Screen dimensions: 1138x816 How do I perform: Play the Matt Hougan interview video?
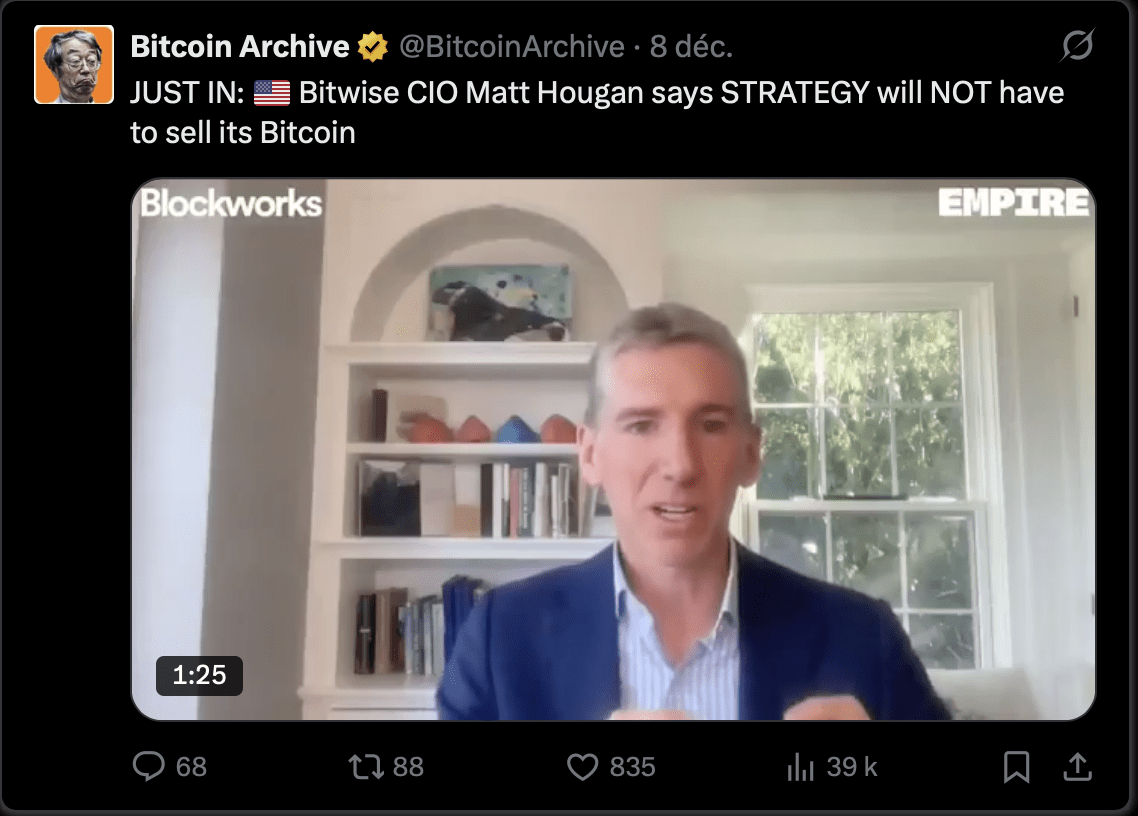click(613, 449)
